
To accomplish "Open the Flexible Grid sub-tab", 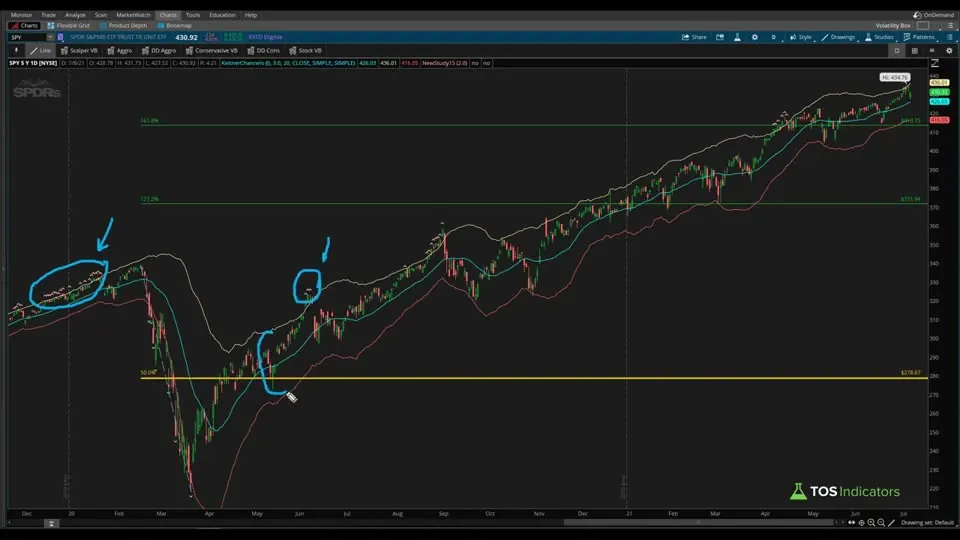I will tap(69, 26).
